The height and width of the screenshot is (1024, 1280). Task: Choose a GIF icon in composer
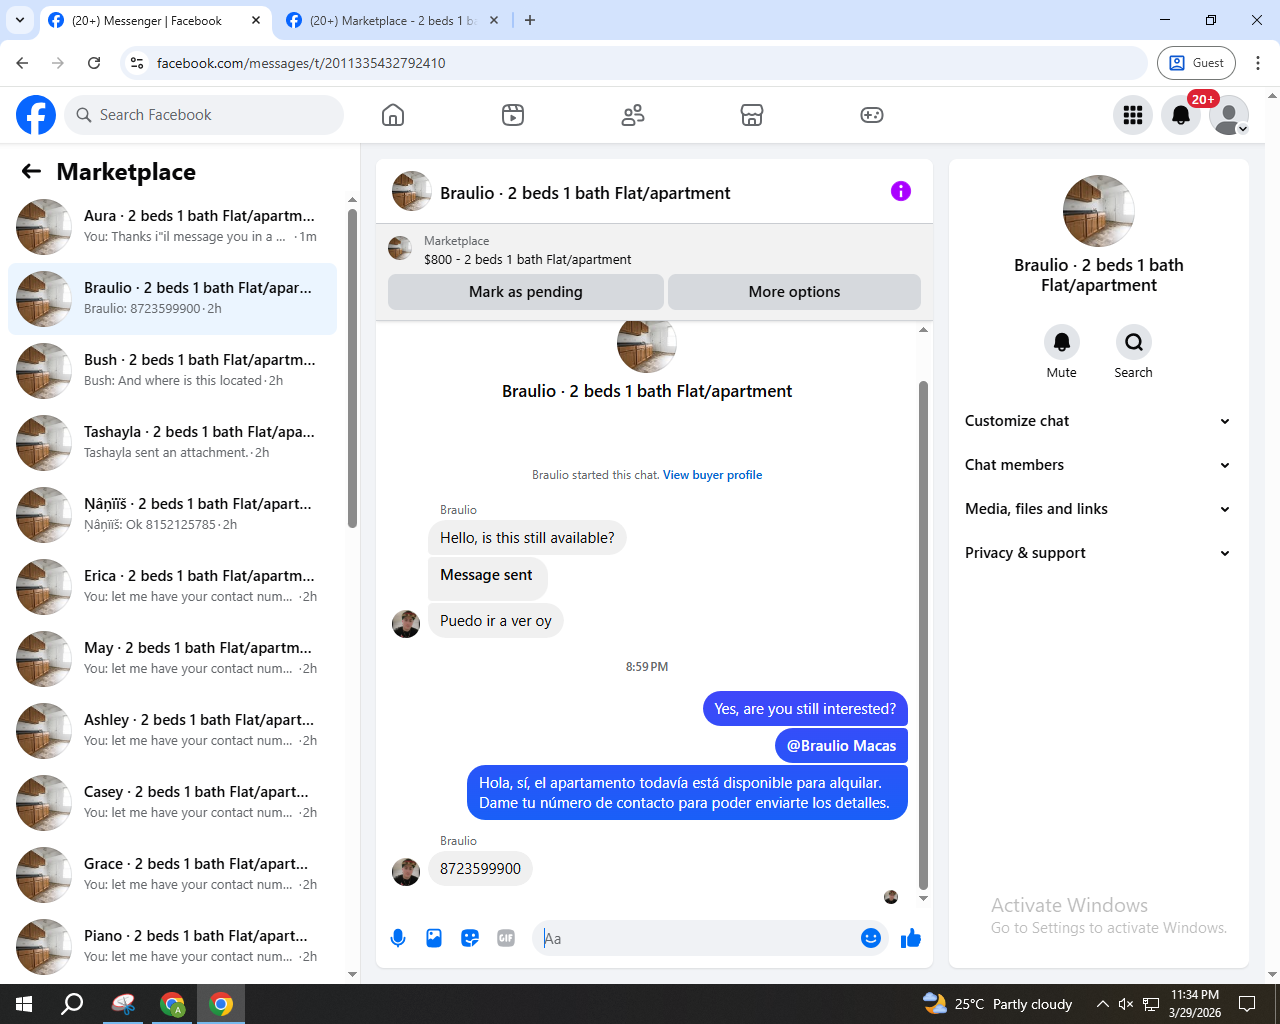click(x=506, y=938)
